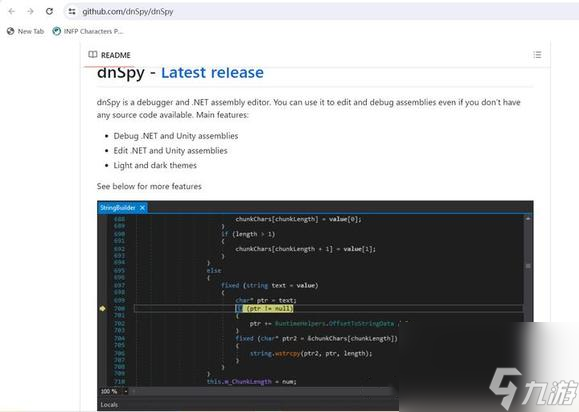
Task: Click the README book icon
Action: tap(93, 55)
